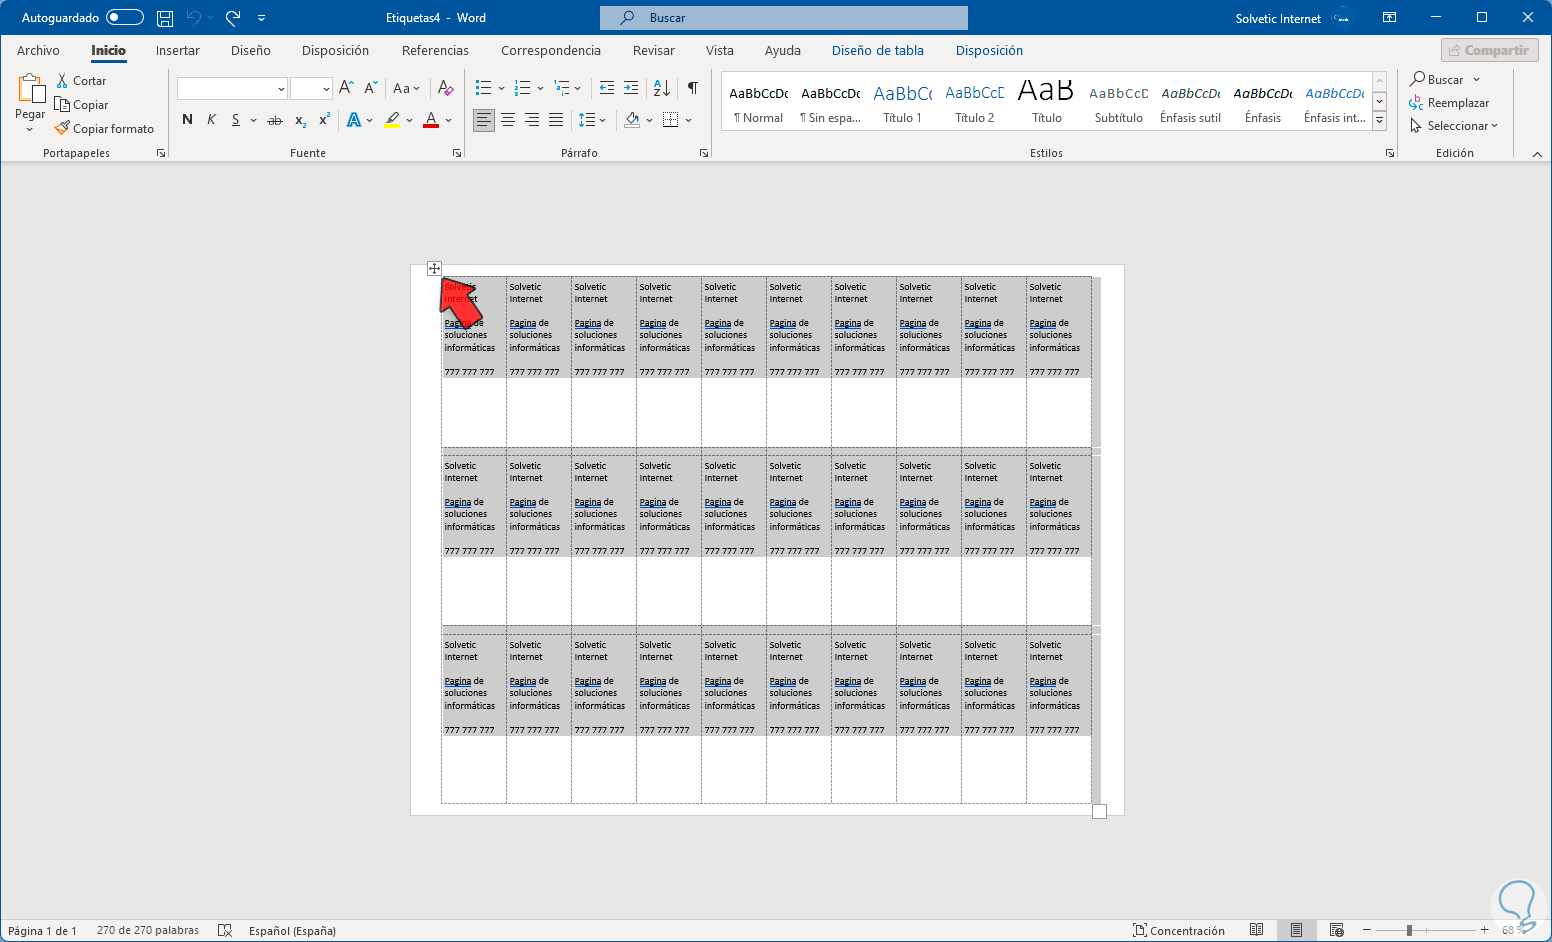Toggle italic with the K button

click(211, 120)
